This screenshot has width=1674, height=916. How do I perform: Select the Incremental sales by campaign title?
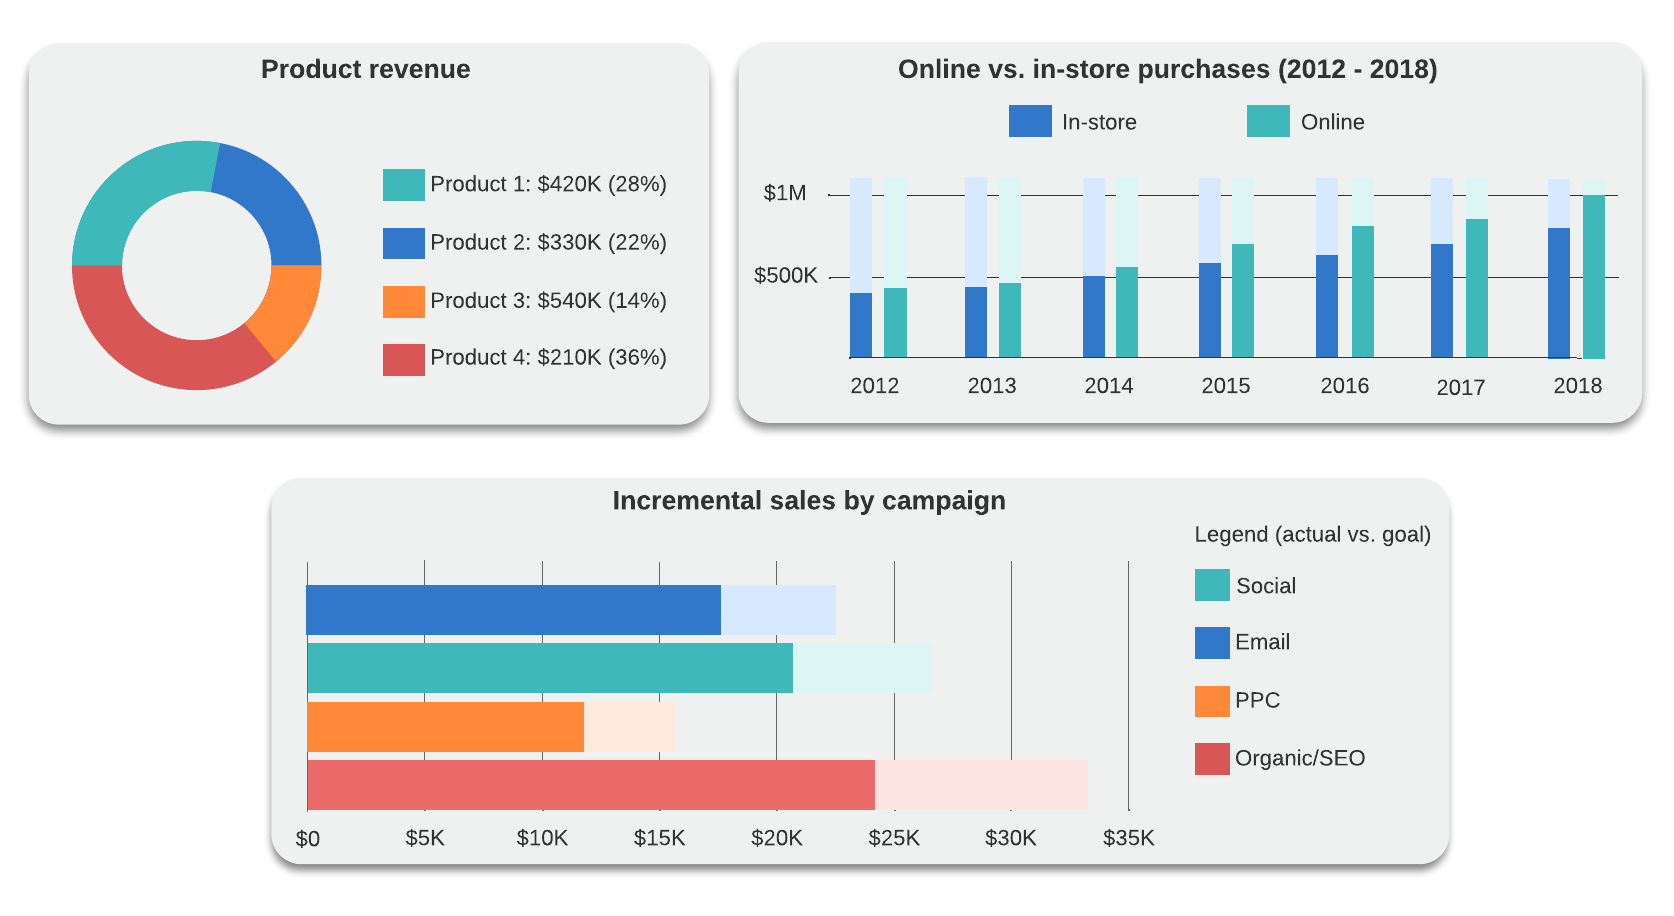click(x=809, y=500)
